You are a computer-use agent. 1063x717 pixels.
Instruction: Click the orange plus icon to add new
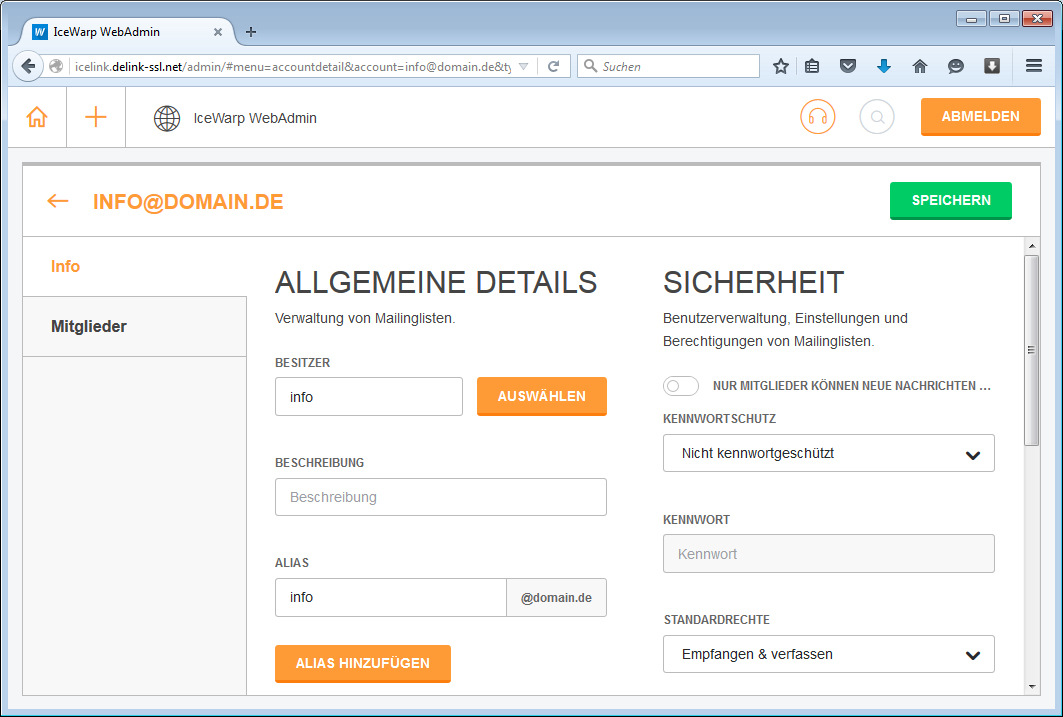pyautogui.click(x=96, y=117)
